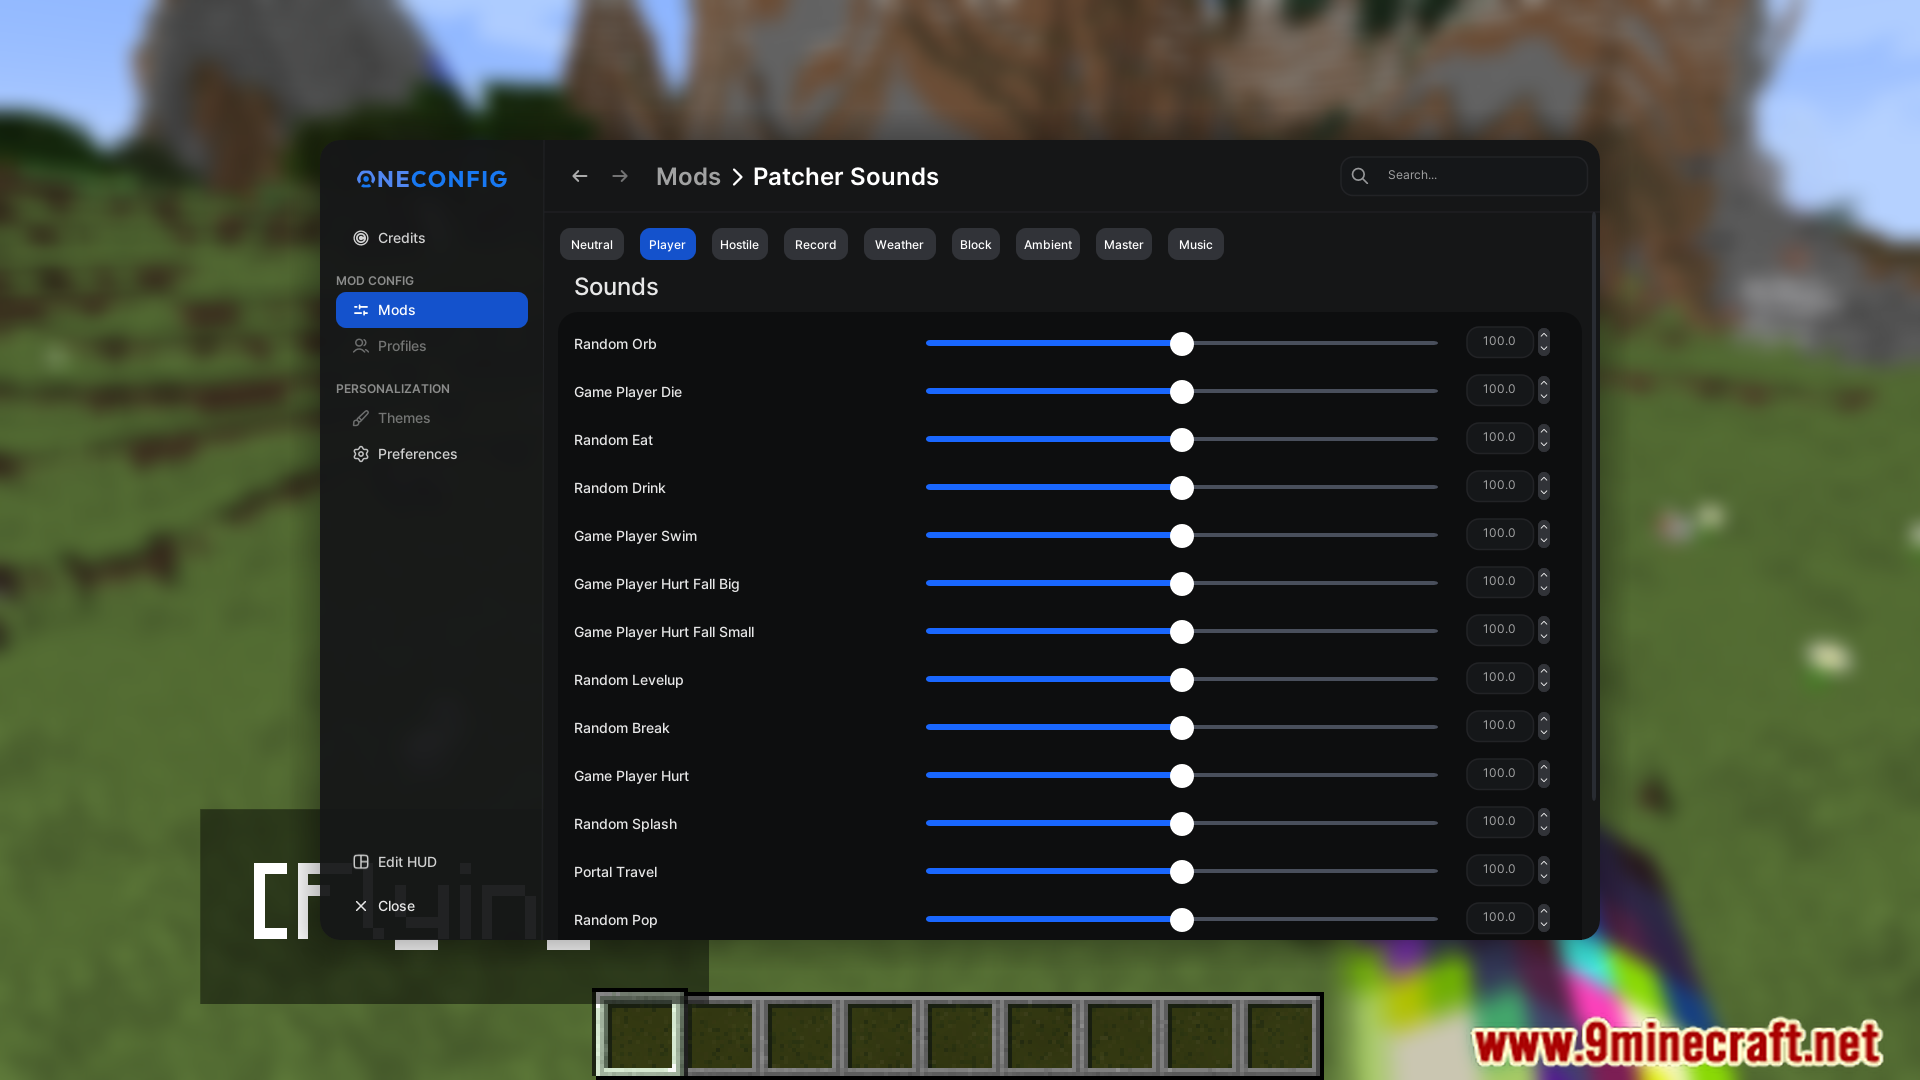Decrease Random Drink value with down stepper
This screenshot has width=1920, height=1080.
[1544, 493]
